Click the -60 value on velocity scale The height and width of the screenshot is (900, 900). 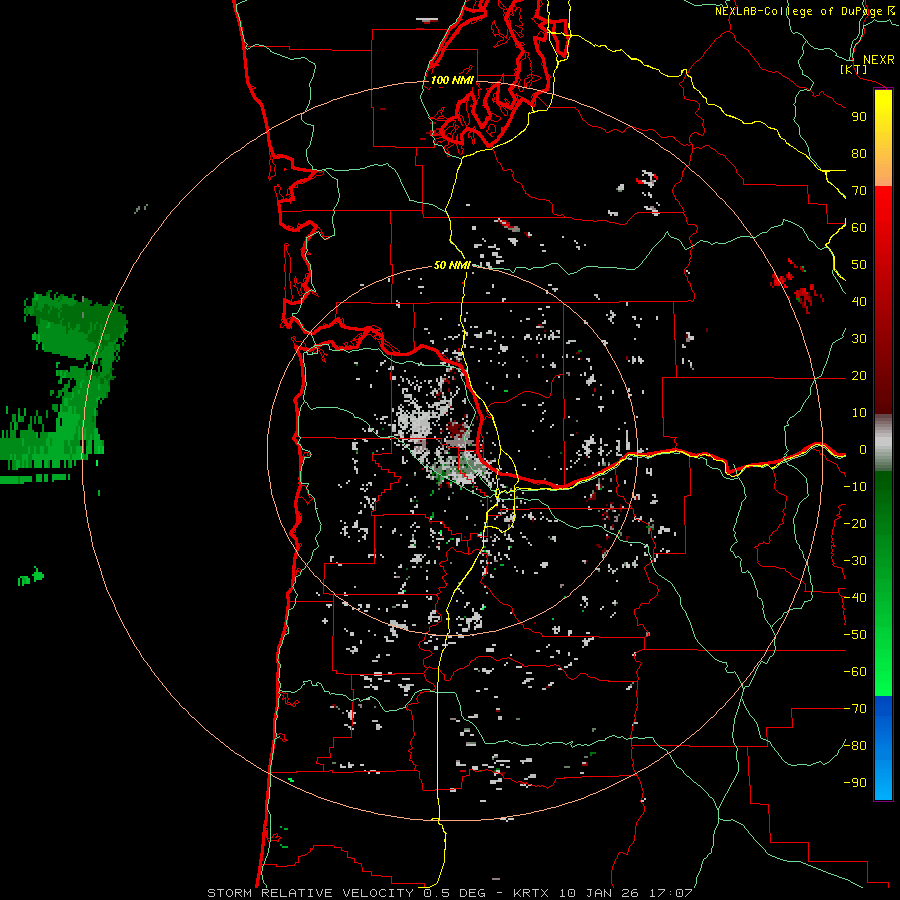[x=855, y=672]
